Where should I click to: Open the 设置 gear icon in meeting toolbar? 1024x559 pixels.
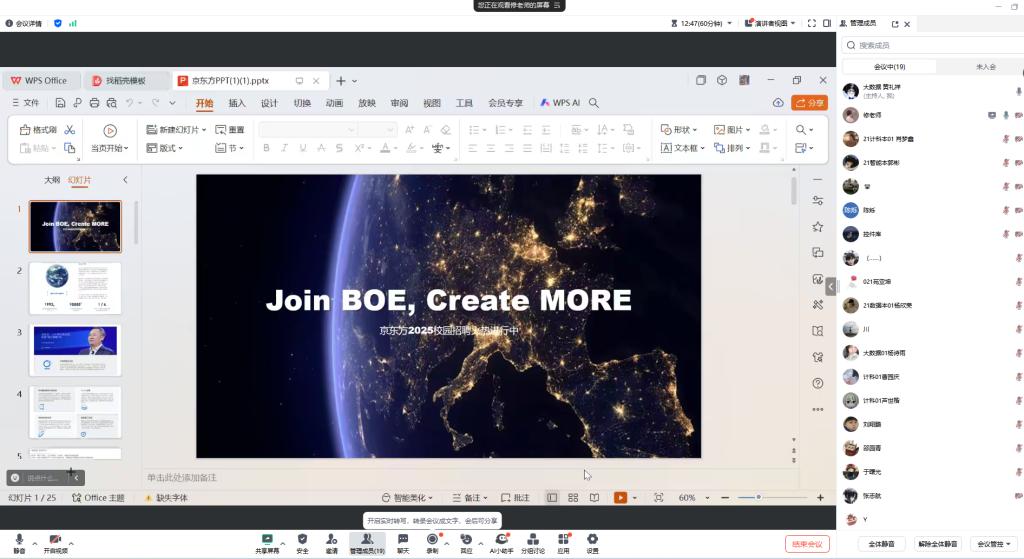pos(592,539)
